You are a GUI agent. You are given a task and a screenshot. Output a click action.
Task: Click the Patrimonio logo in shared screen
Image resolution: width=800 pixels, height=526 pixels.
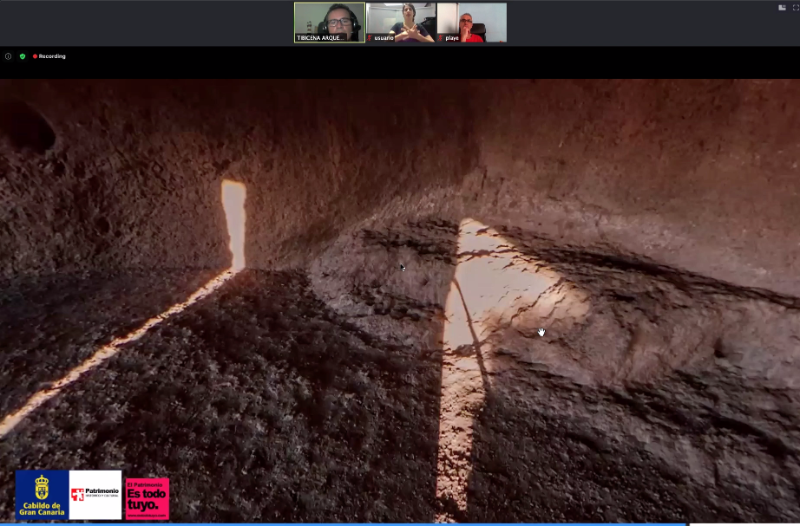[95, 494]
